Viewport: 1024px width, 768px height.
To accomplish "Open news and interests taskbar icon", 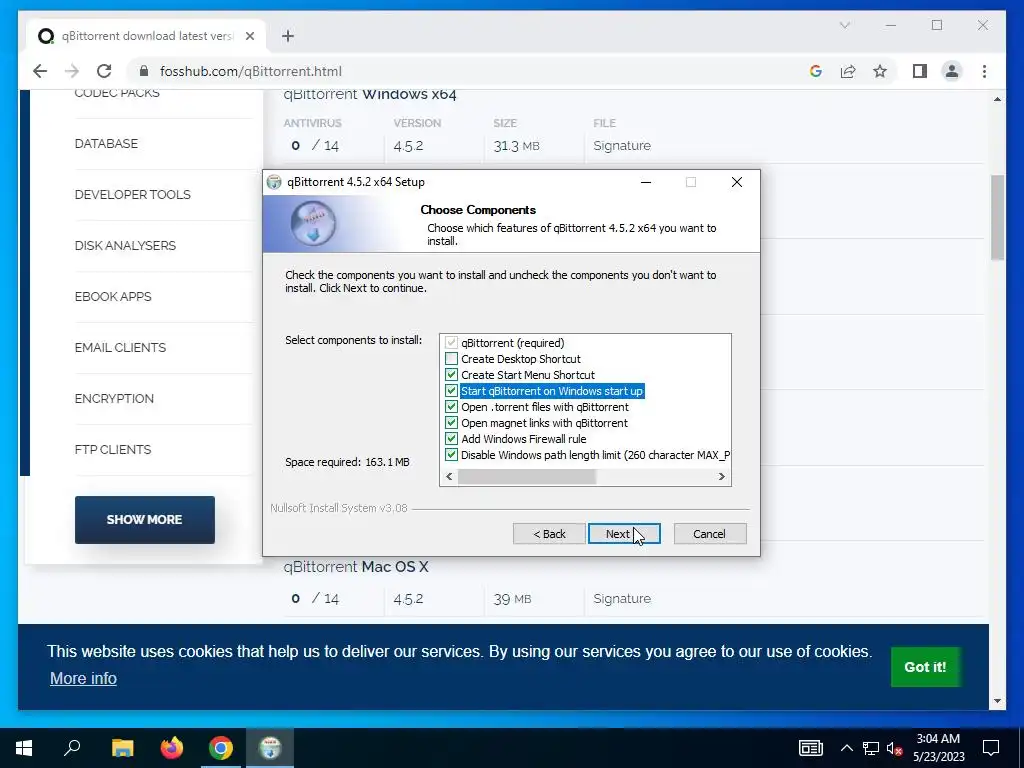I will [810, 748].
